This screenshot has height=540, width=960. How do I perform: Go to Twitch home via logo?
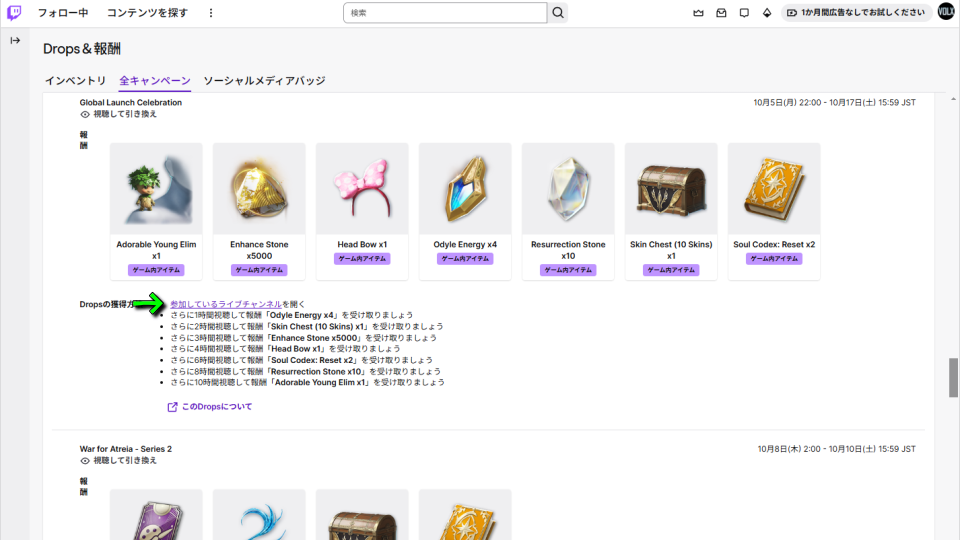(x=13, y=13)
